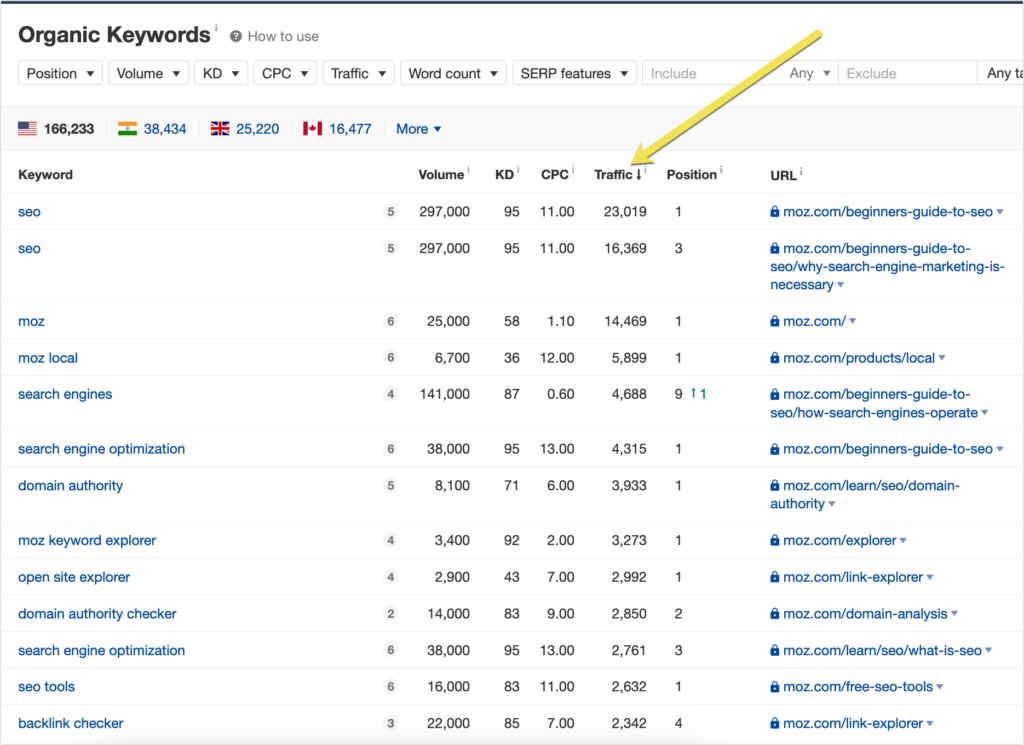Click the info icon beside Position column header
The height and width of the screenshot is (745, 1024).
click(x=721, y=170)
